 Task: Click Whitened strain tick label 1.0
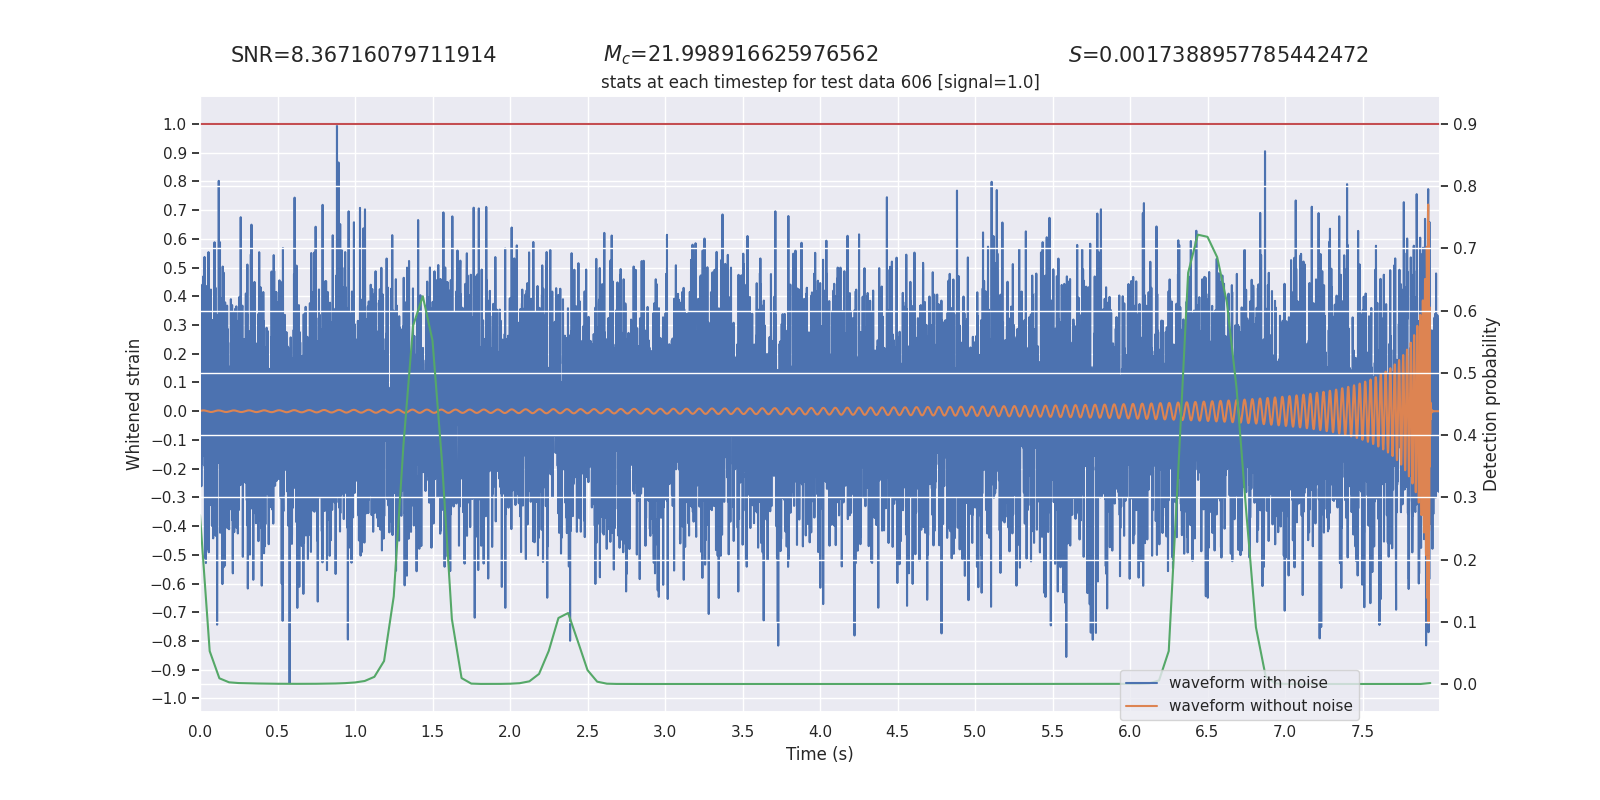coord(175,124)
